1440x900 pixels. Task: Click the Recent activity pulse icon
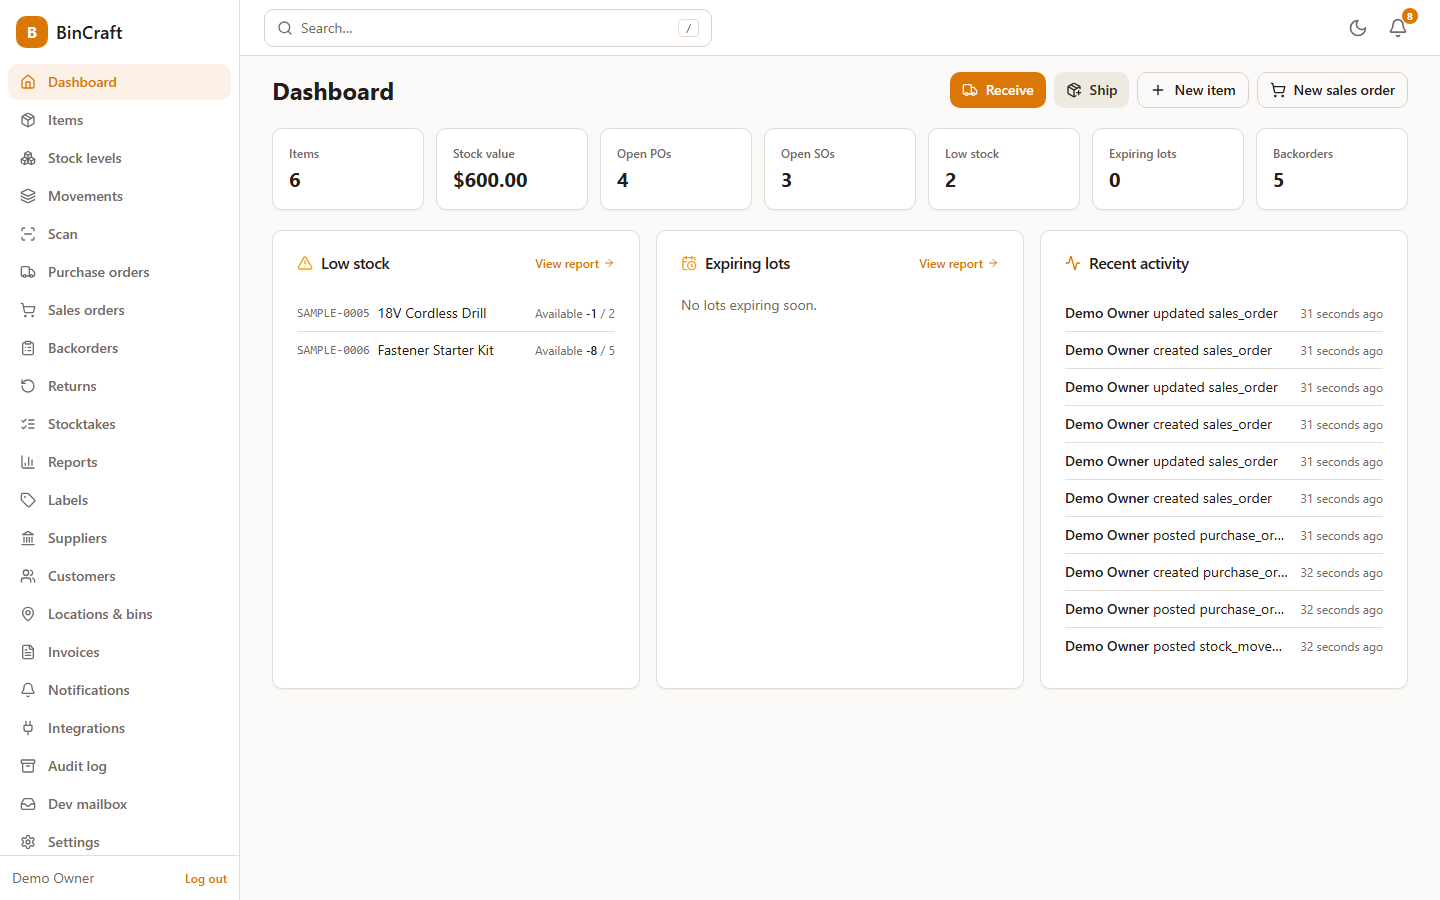(1073, 263)
